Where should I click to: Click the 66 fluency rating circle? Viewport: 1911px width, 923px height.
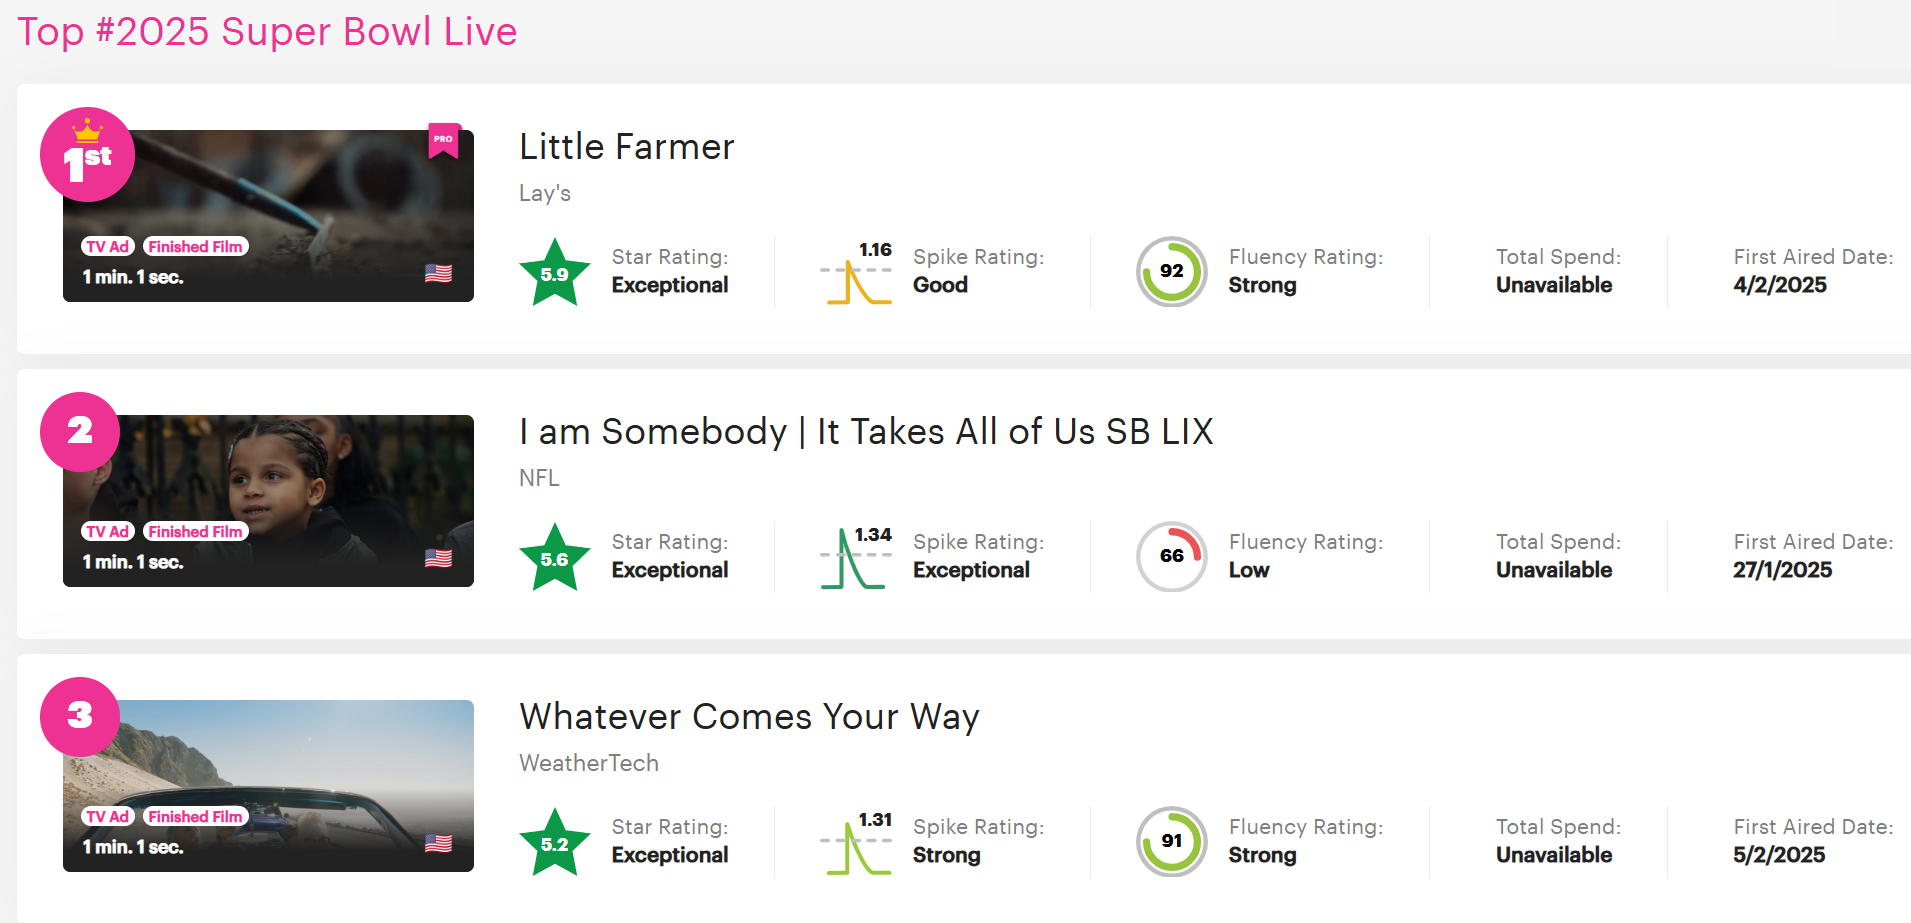tap(1172, 556)
